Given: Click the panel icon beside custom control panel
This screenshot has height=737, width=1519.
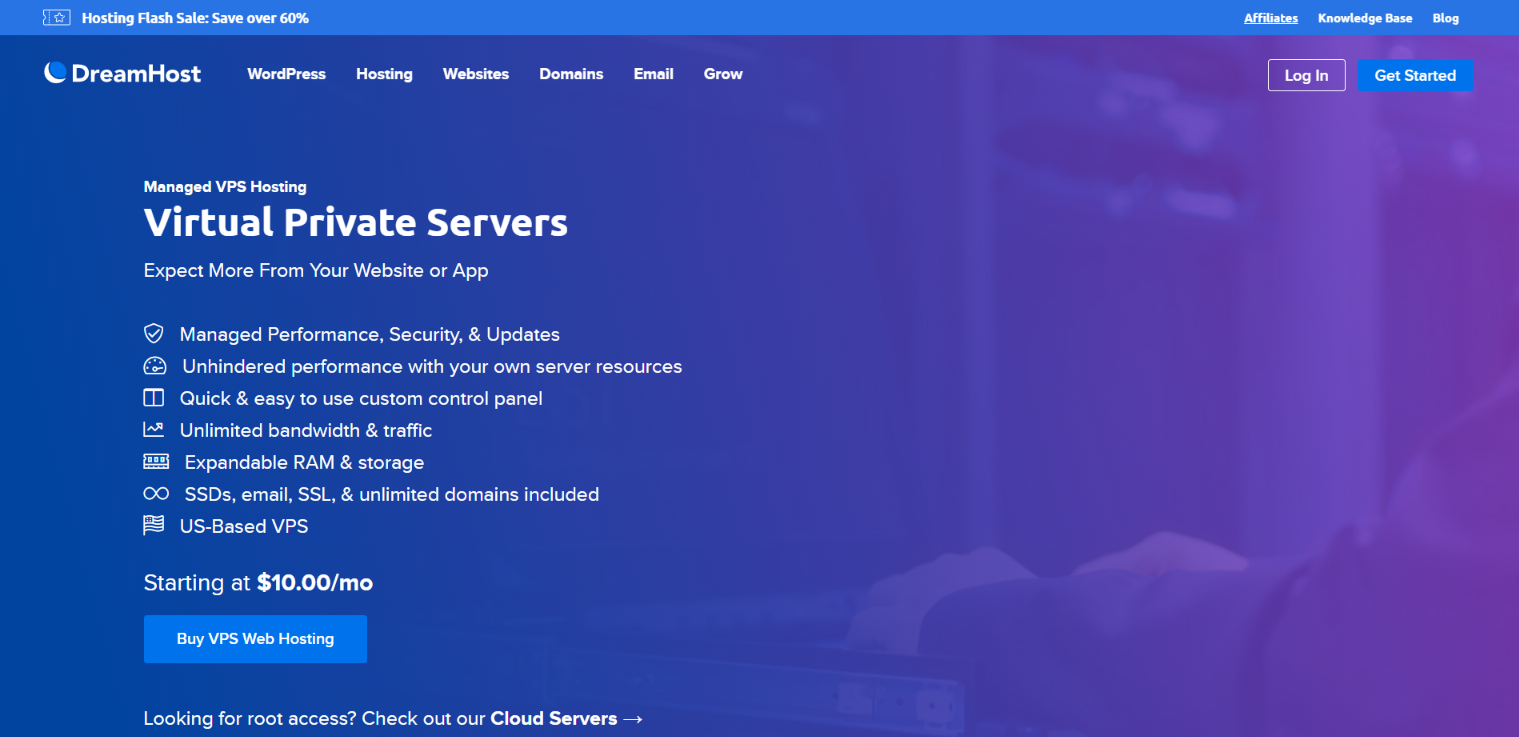Looking at the screenshot, I should tap(153, 398).
